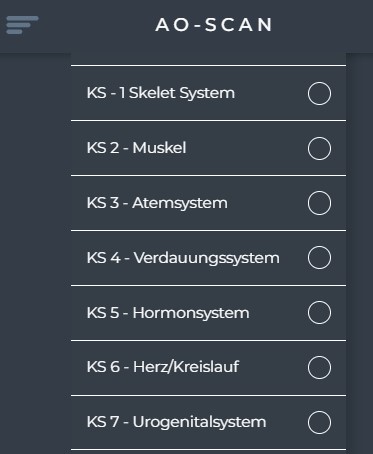Tick the KS 5 - Hormonsystem radio button
This screenshot has width=373, height=454.
pyautogui.click(x=319, y=312)
